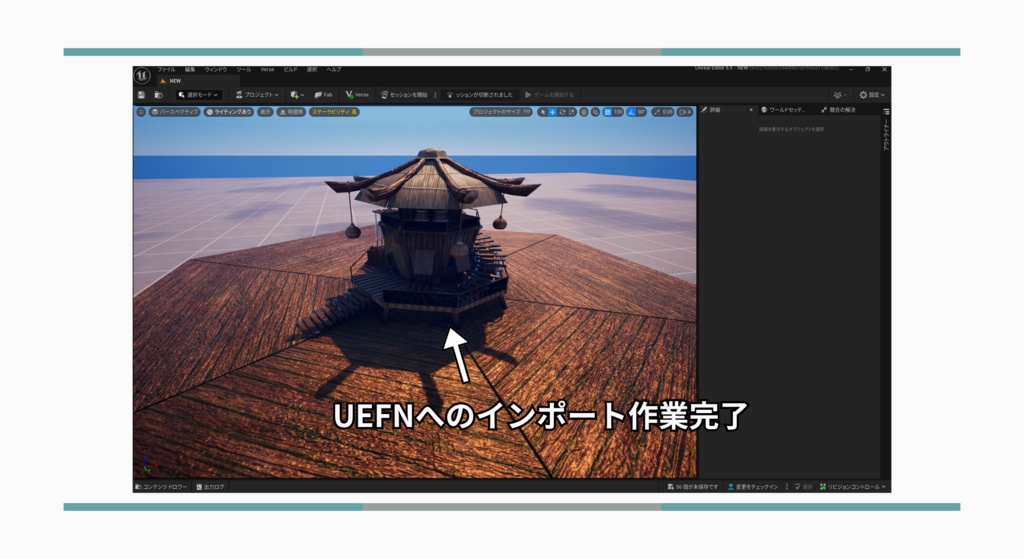1024x559 pixels.
Task: Toggle rotation snapping angle icon
Action: coord(631,112)
